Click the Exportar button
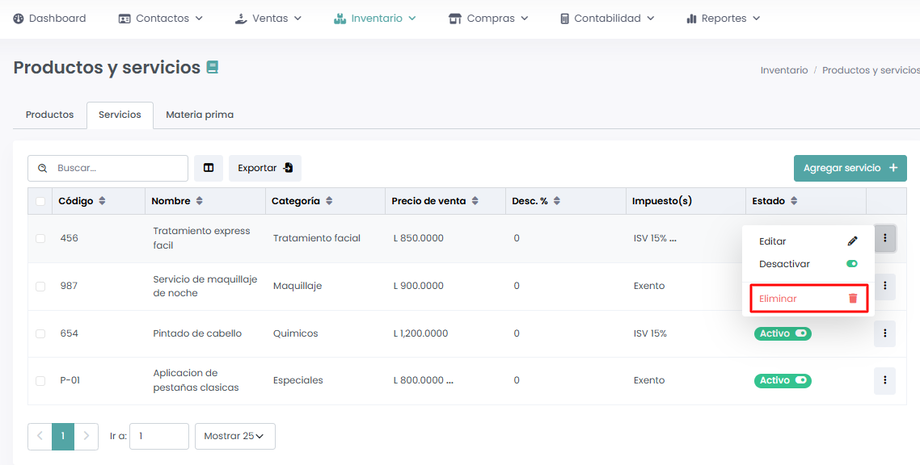The height and width of the screenshot is (465, 920). pos(265,168)
